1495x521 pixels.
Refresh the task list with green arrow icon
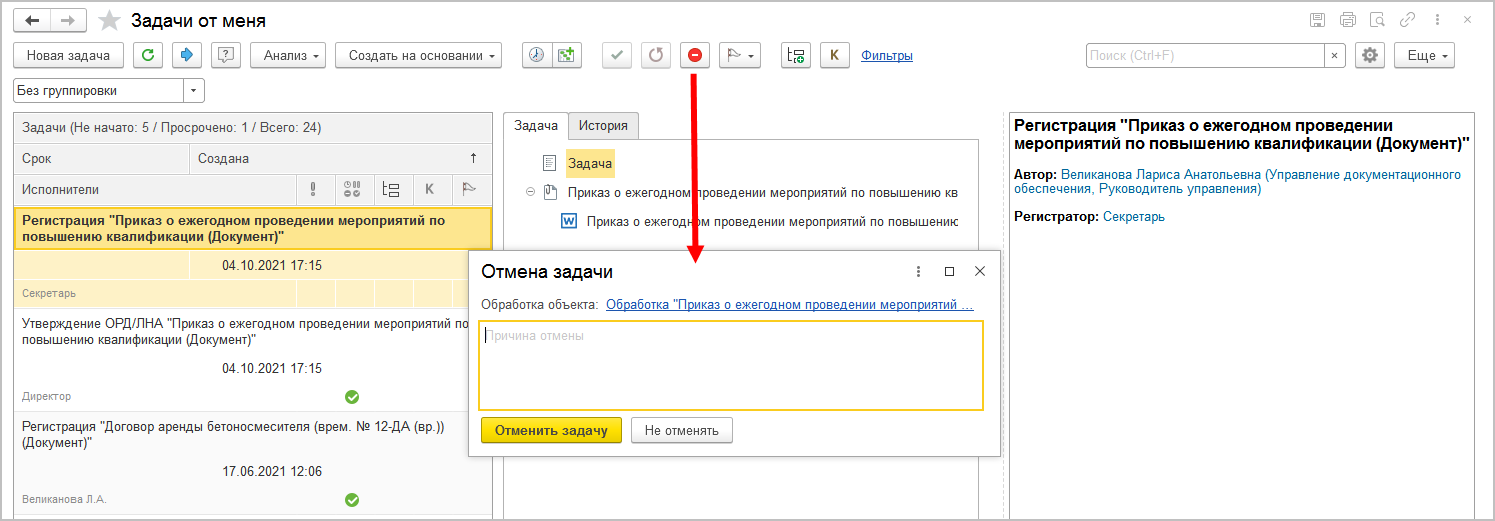click(148, 56)
